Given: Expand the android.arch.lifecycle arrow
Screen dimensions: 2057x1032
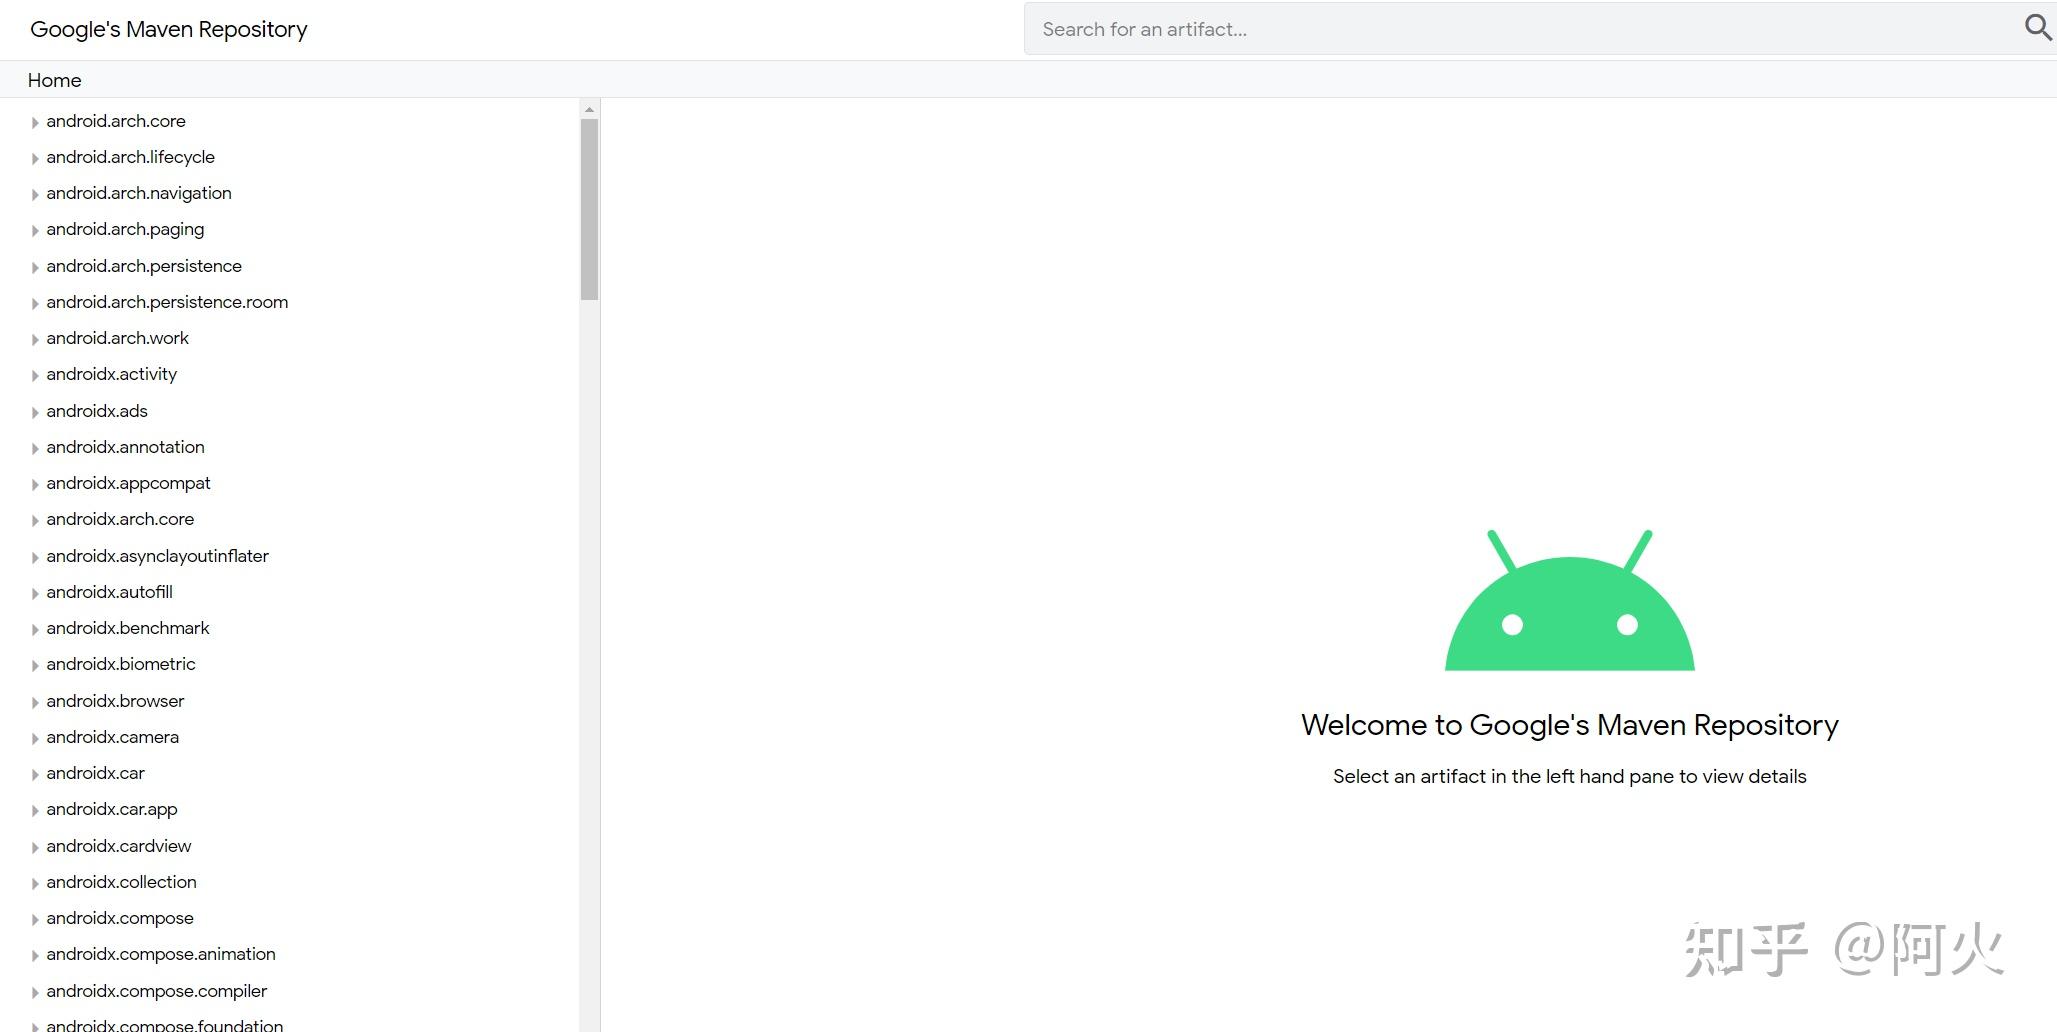Looking at the screenshot, I should point(35,158).
